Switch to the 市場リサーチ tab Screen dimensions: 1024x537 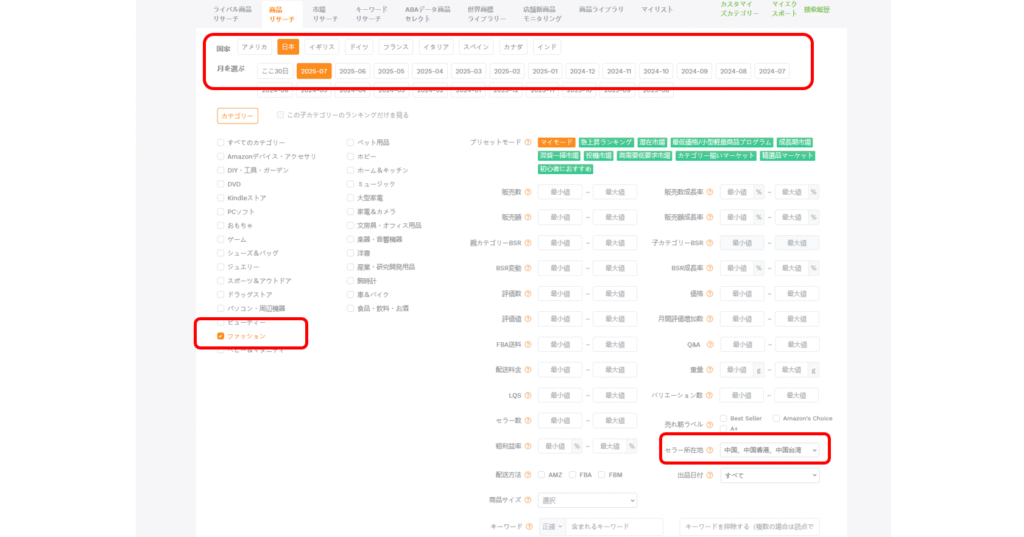[325, 14]
